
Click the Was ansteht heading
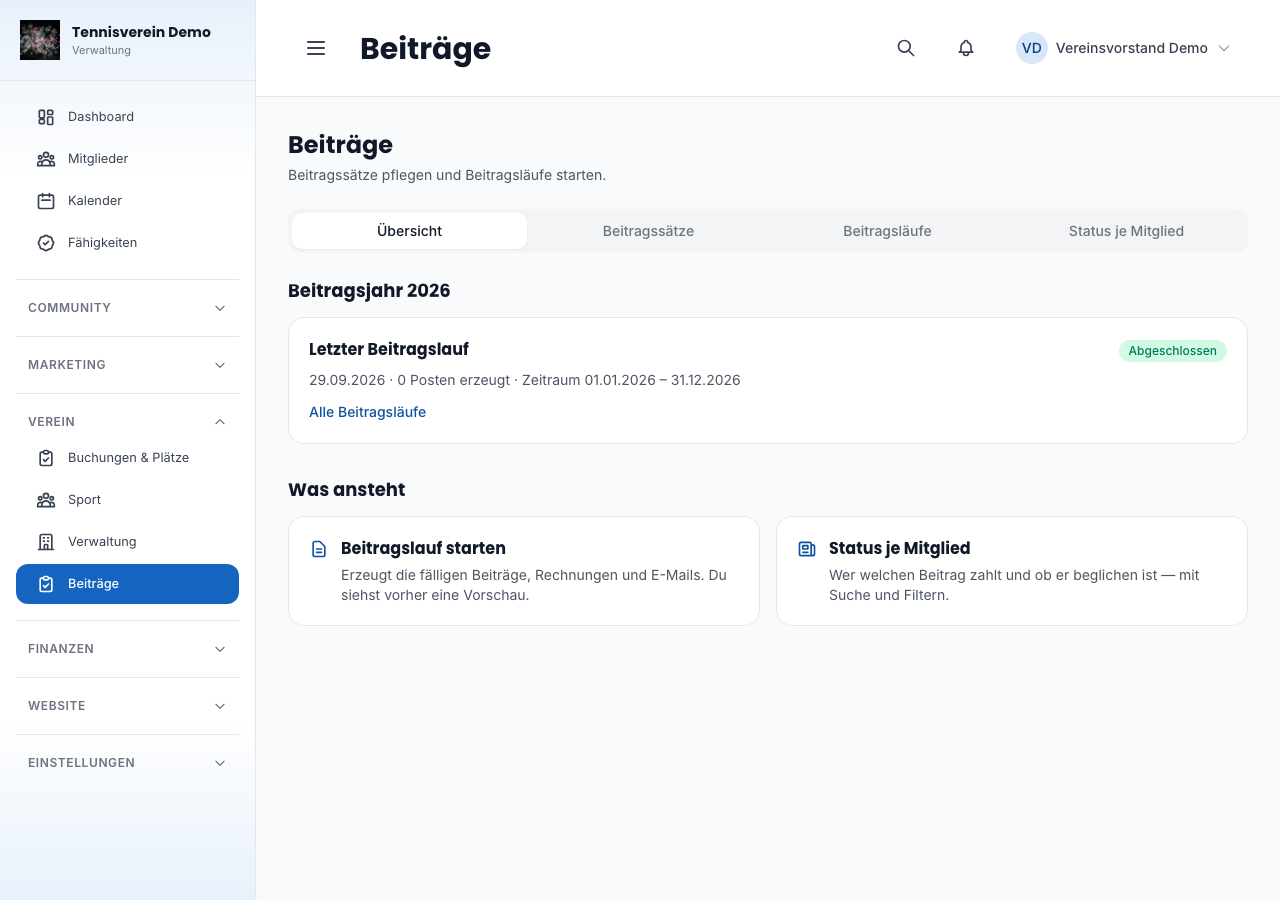click(347, 490)
